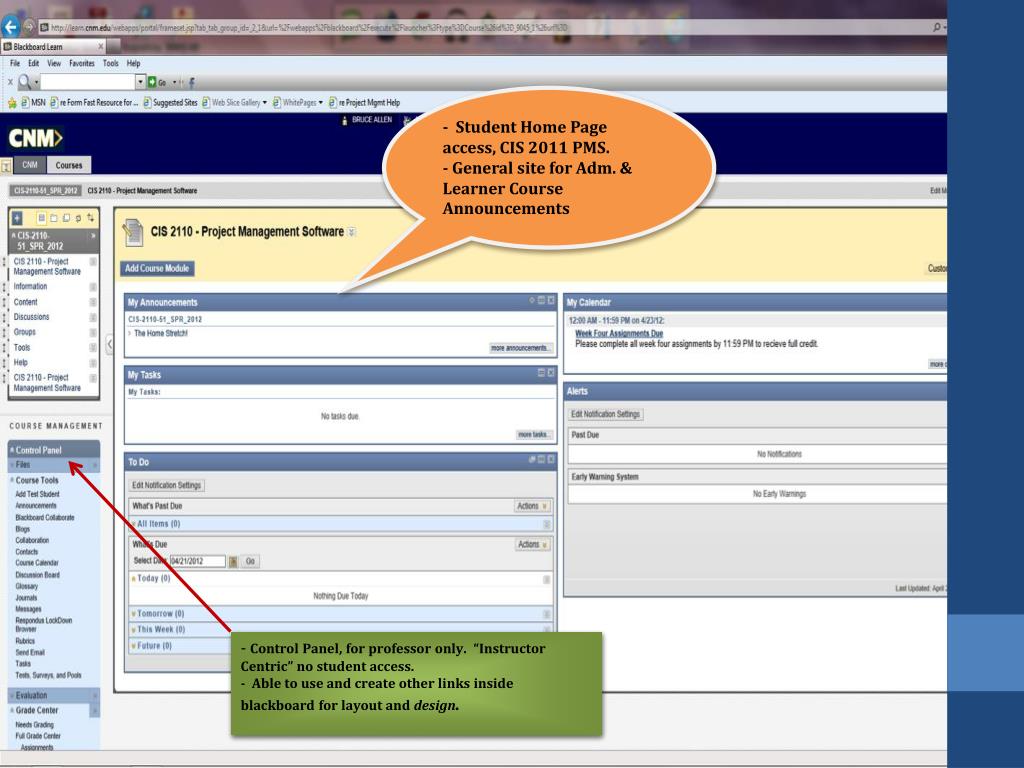Close the My Tasks module
The width and height of the screenshot is (1024, 768).
(x=551, y=372)
